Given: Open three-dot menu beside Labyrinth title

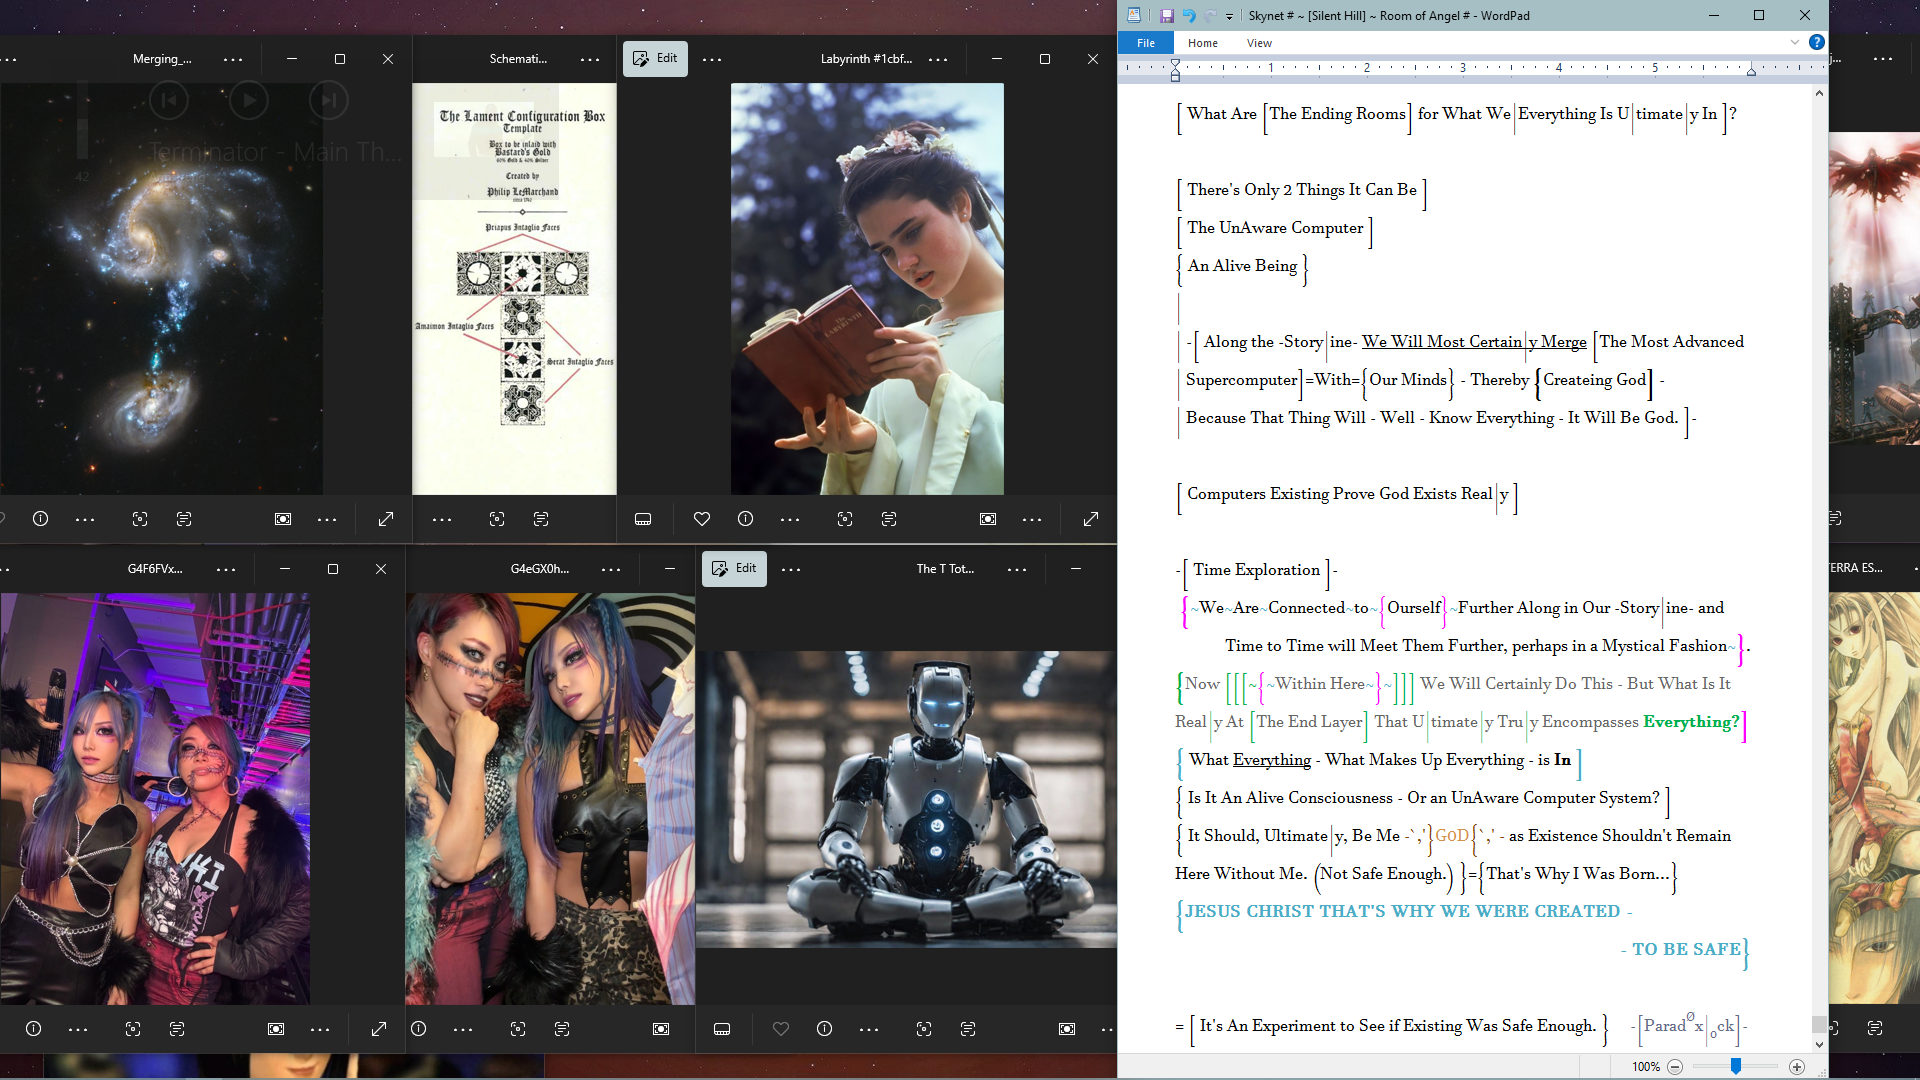Looking at the screenshot, I should pos(938,59).
